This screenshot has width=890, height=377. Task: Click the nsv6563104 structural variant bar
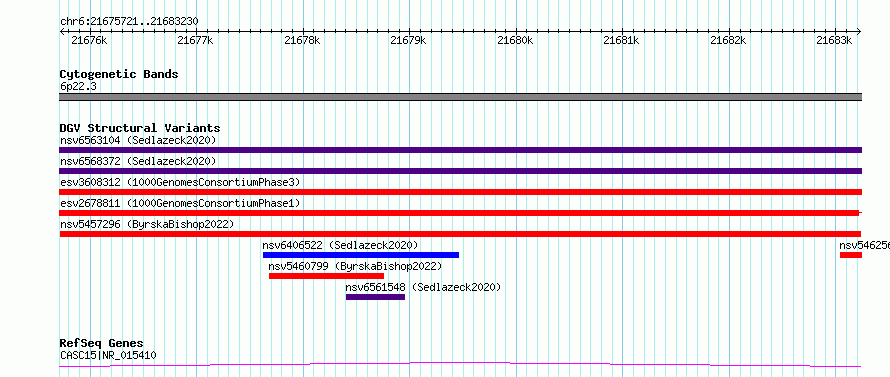[x=460, y=150]
